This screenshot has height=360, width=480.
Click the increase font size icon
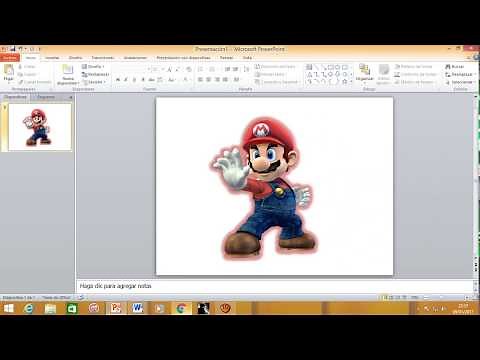click(x=169, y=69)
